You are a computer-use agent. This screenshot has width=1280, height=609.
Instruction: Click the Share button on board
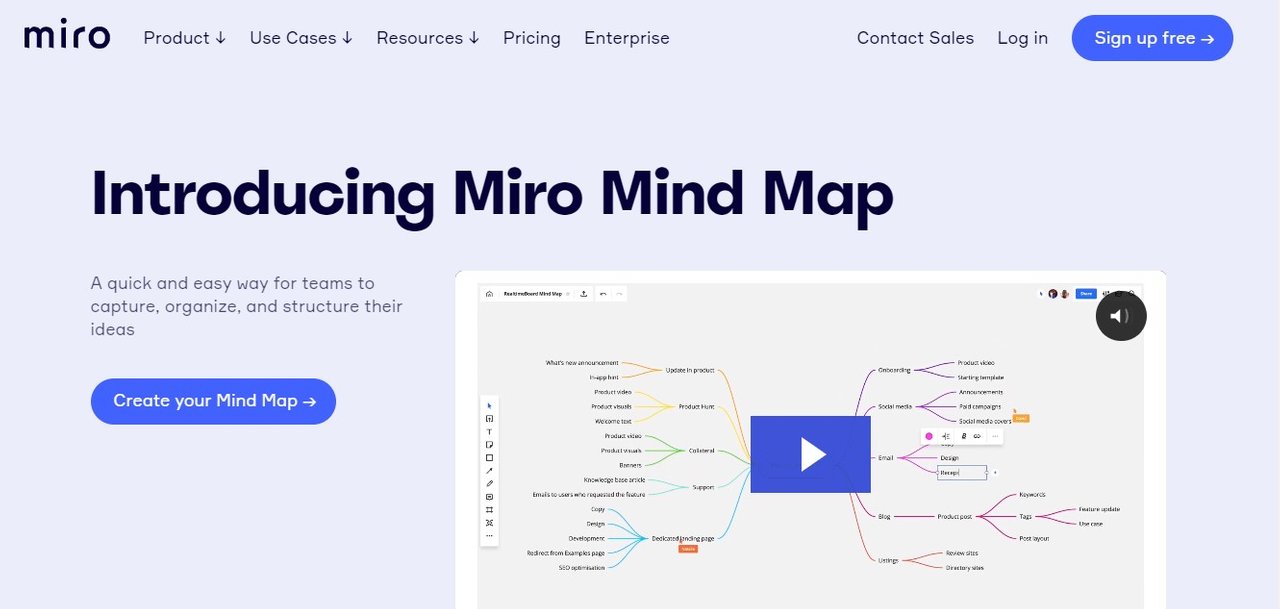(1086, 294)
